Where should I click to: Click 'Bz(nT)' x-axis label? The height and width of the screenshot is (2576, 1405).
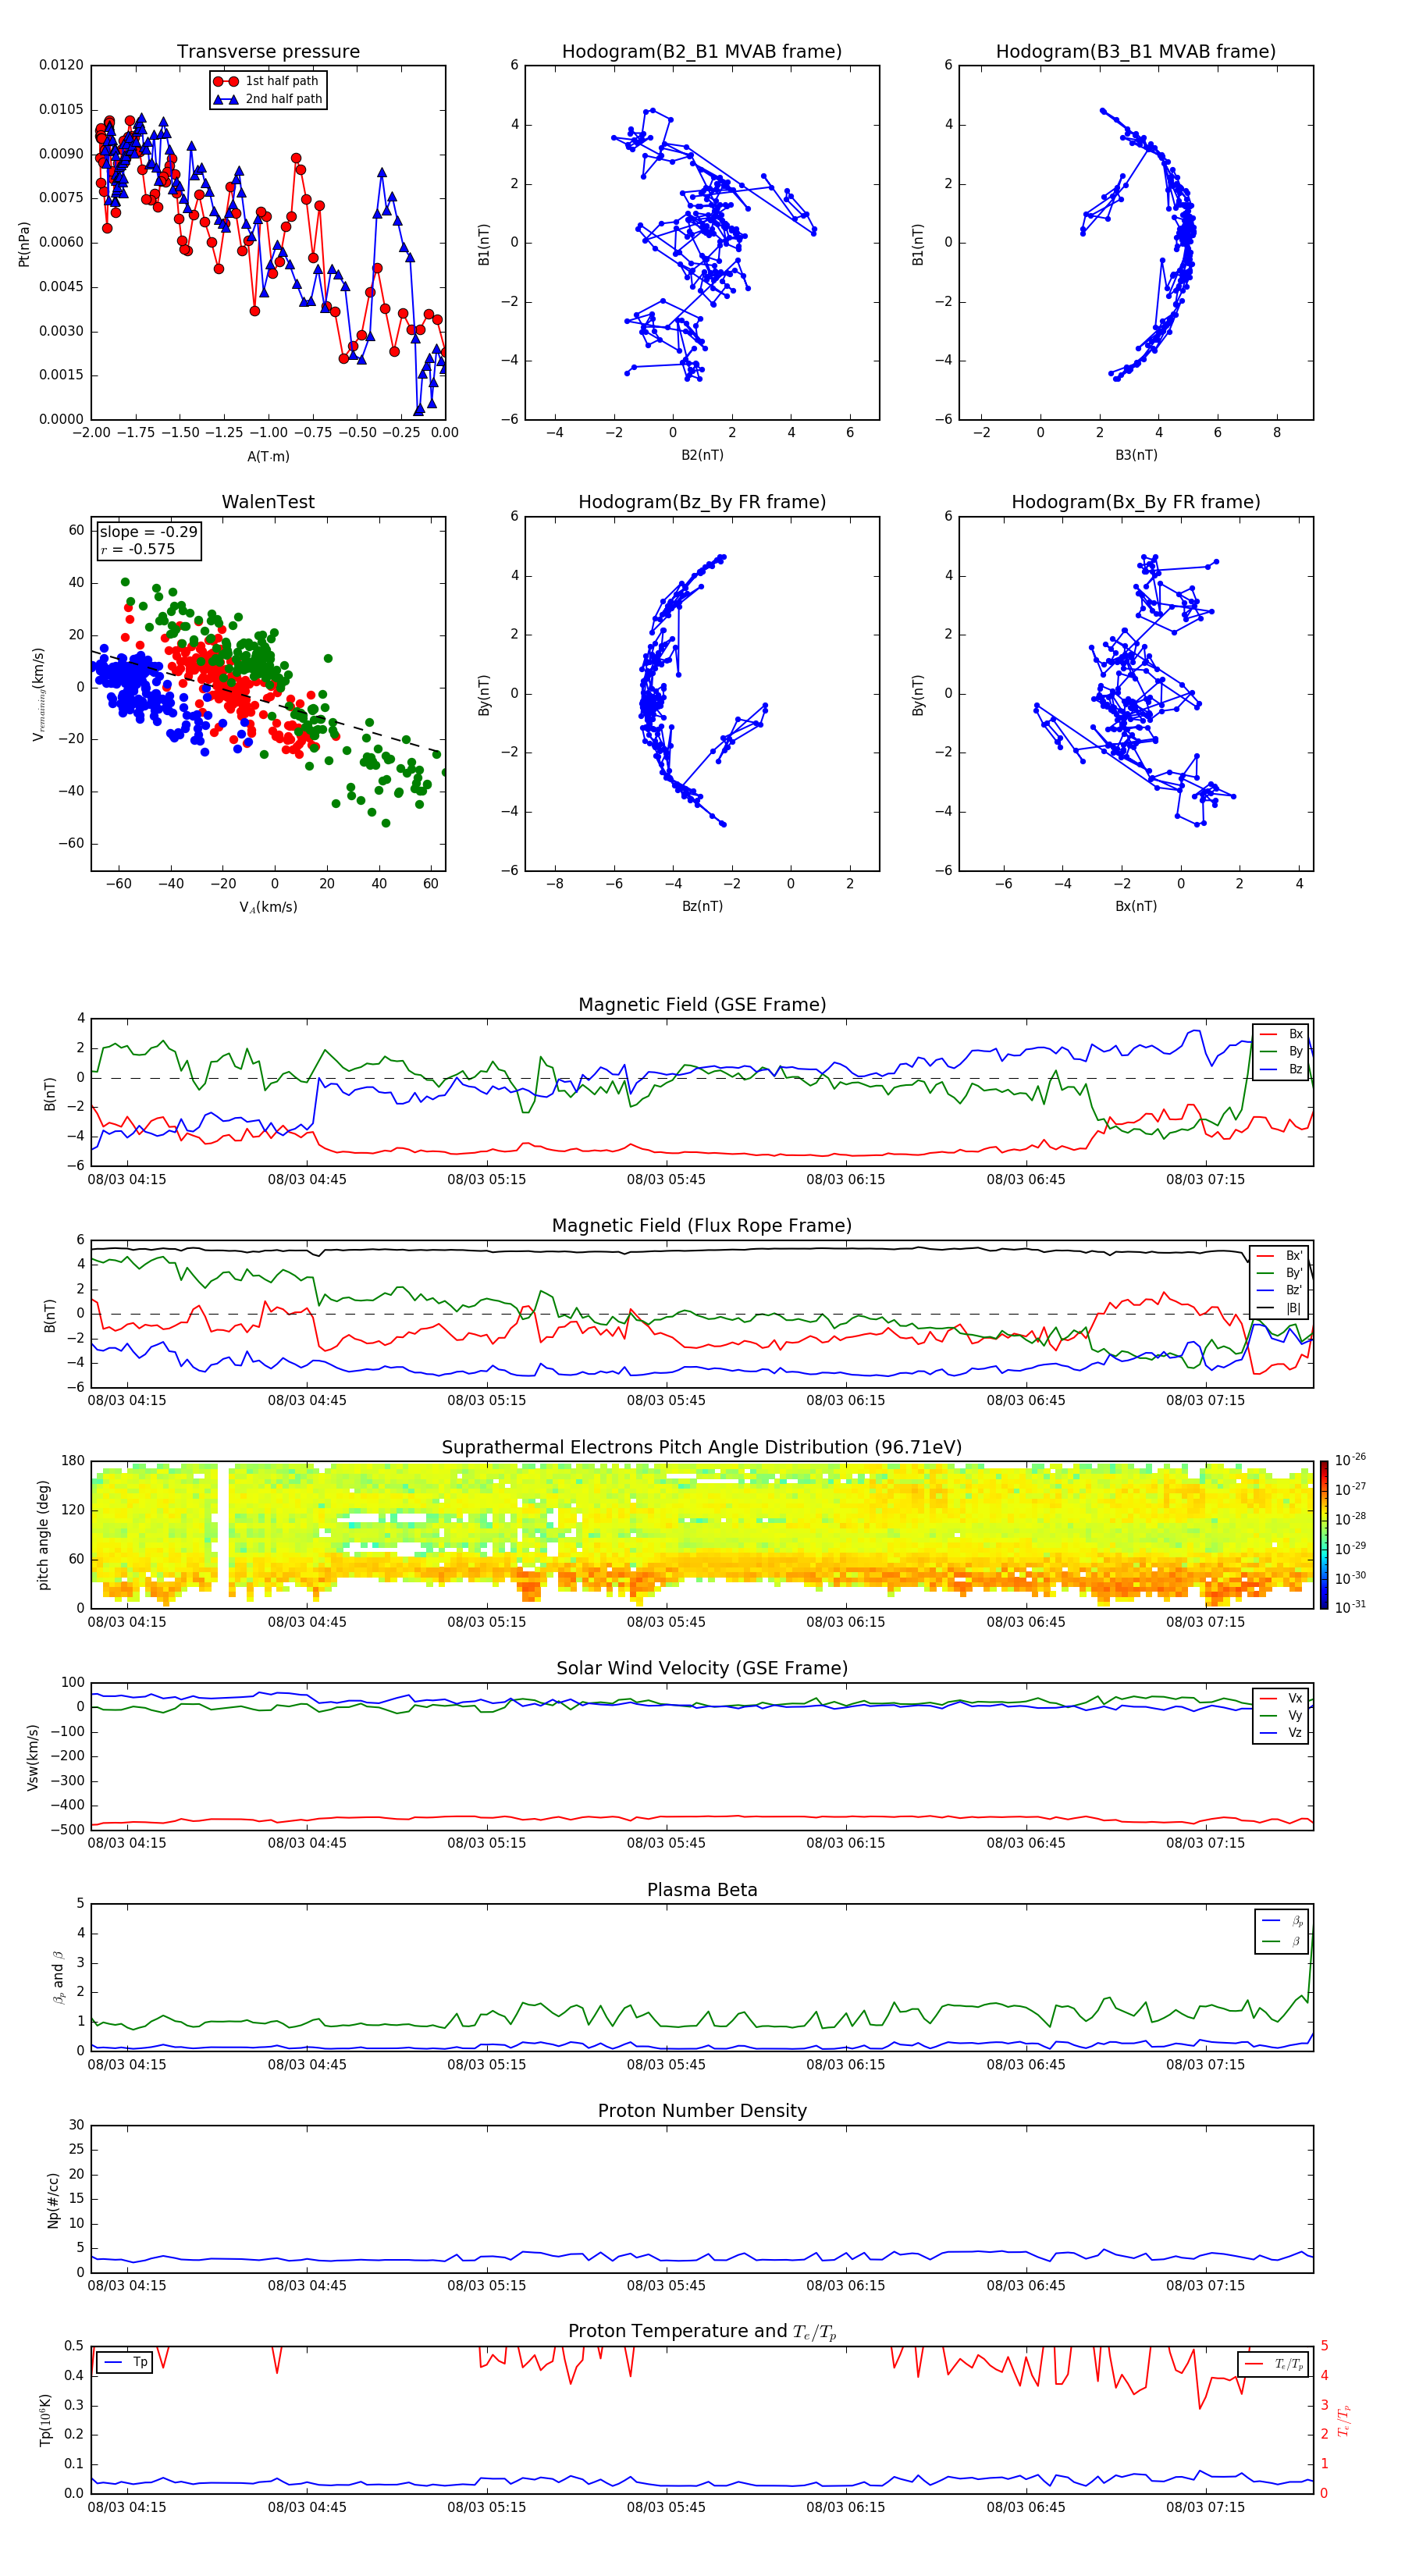click(x=702, y=906)
